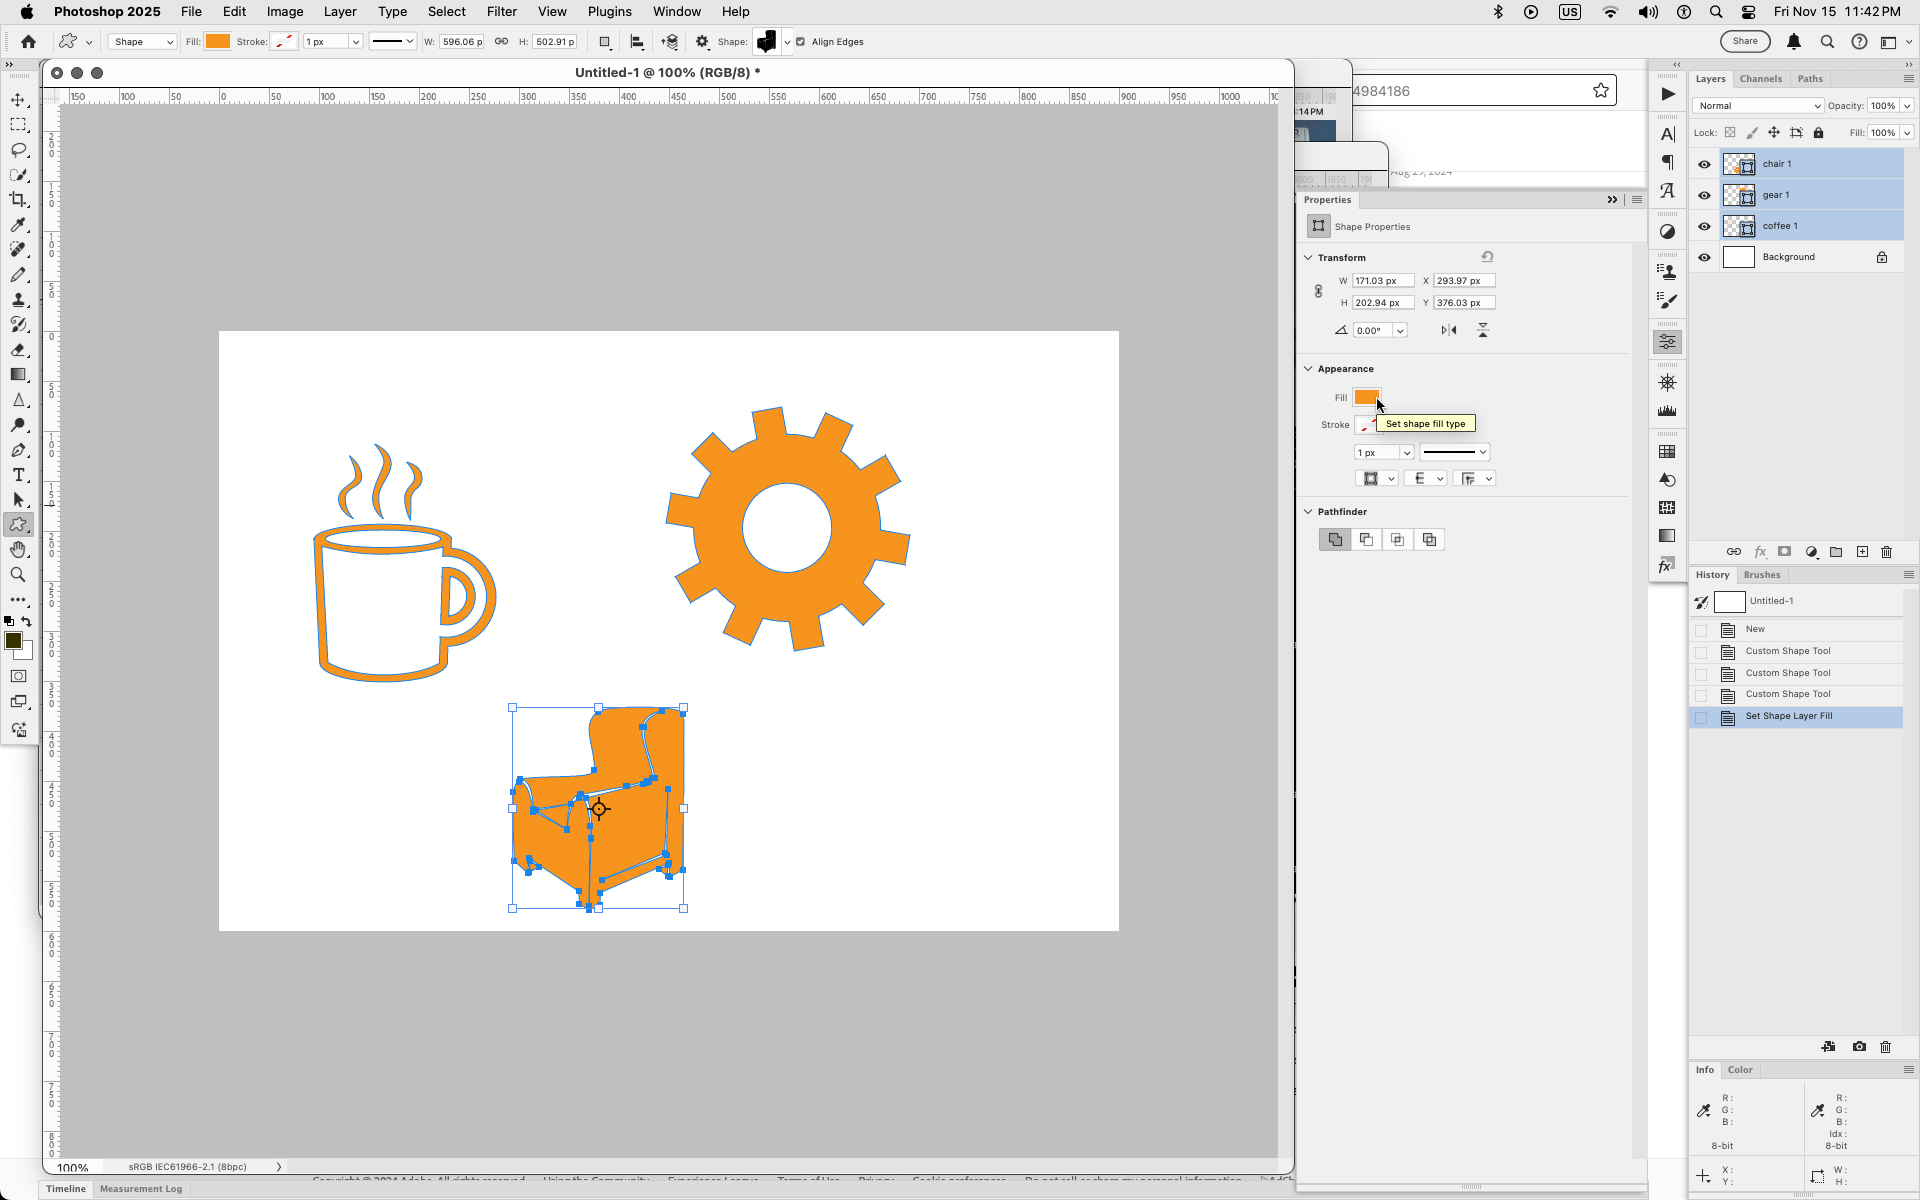The height and width of the screenshot is (1200, 1920).
Task: Open the Add layer style menu
Action: pos(1761,551)
